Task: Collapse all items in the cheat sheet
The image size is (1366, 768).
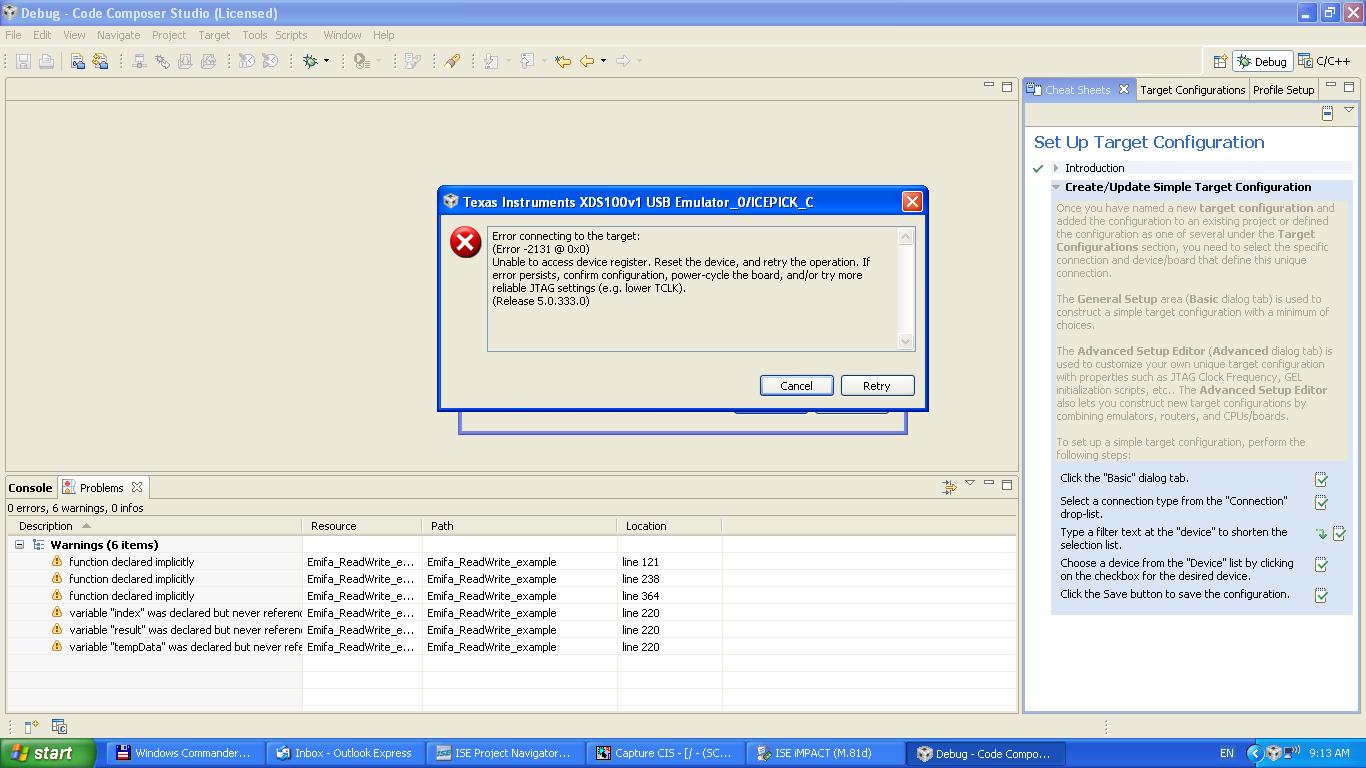Action: point(1326,111)
